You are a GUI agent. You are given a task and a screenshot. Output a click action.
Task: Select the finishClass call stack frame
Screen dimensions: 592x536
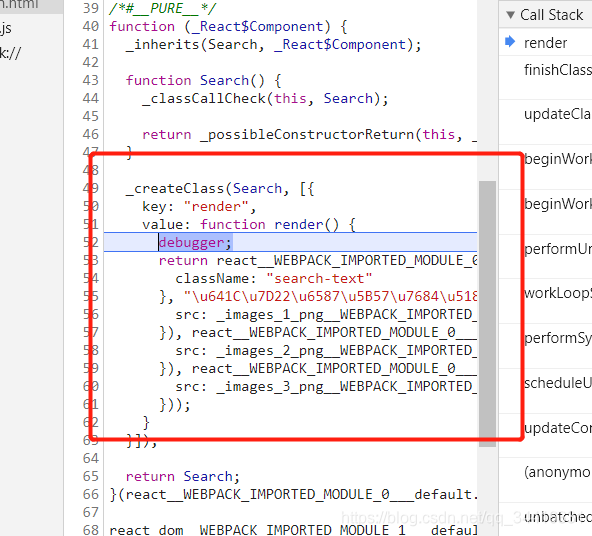(x=558, y=70)
